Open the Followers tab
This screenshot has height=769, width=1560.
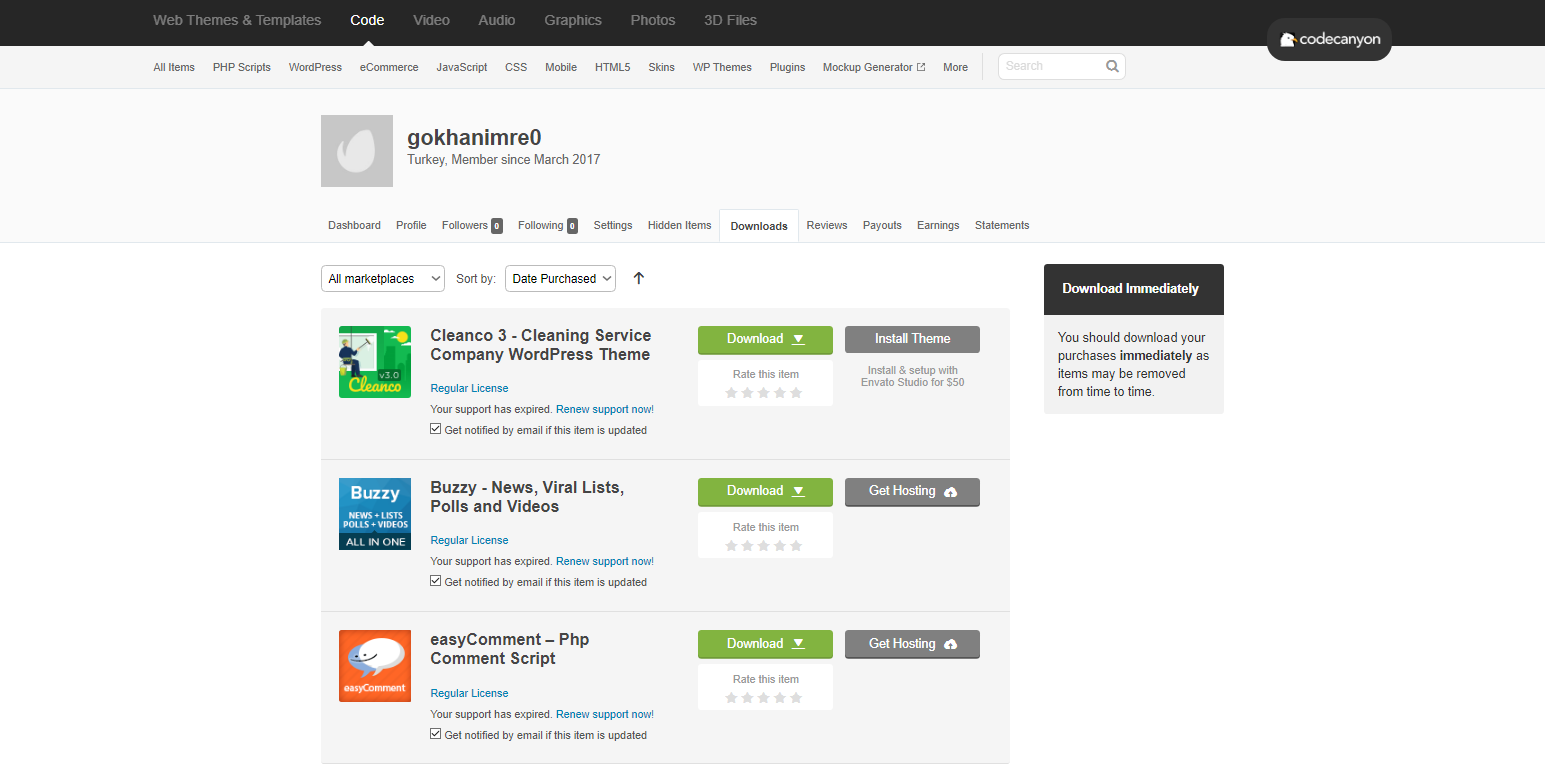click(x=472, y=225)
